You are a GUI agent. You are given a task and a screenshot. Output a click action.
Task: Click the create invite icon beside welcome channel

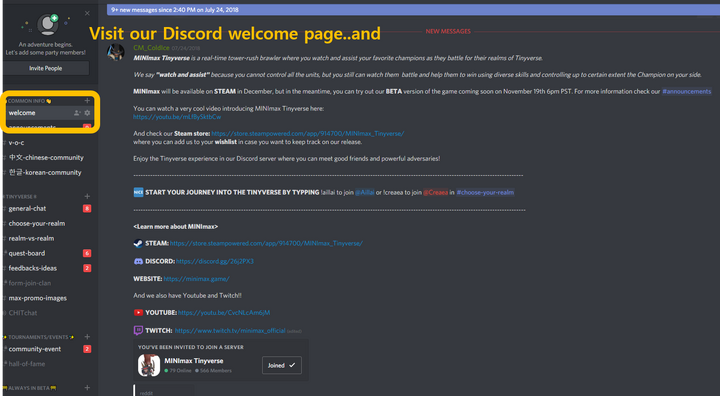pos(77,113)
